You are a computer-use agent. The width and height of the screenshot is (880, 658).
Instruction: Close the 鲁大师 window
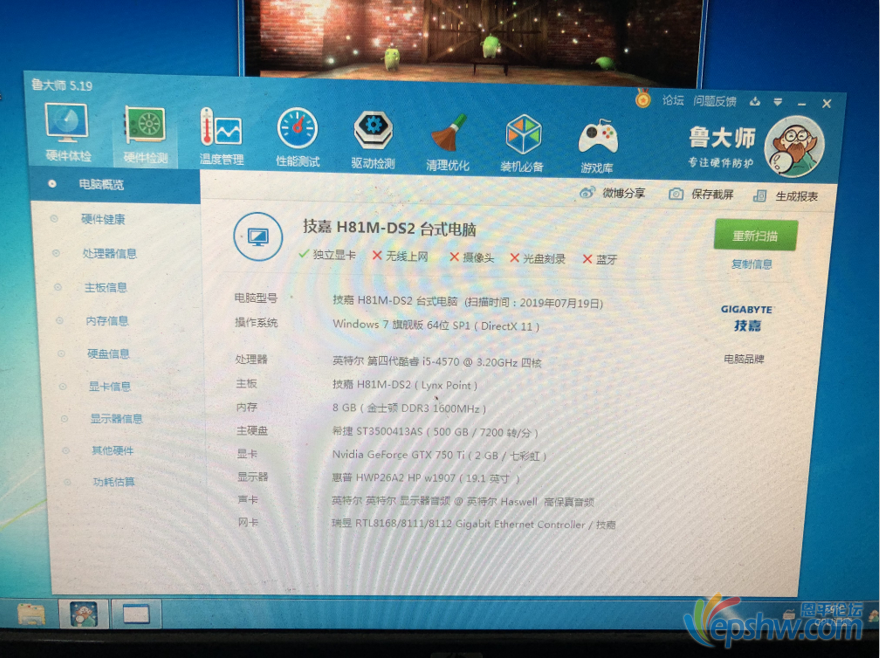coord(827,103)
